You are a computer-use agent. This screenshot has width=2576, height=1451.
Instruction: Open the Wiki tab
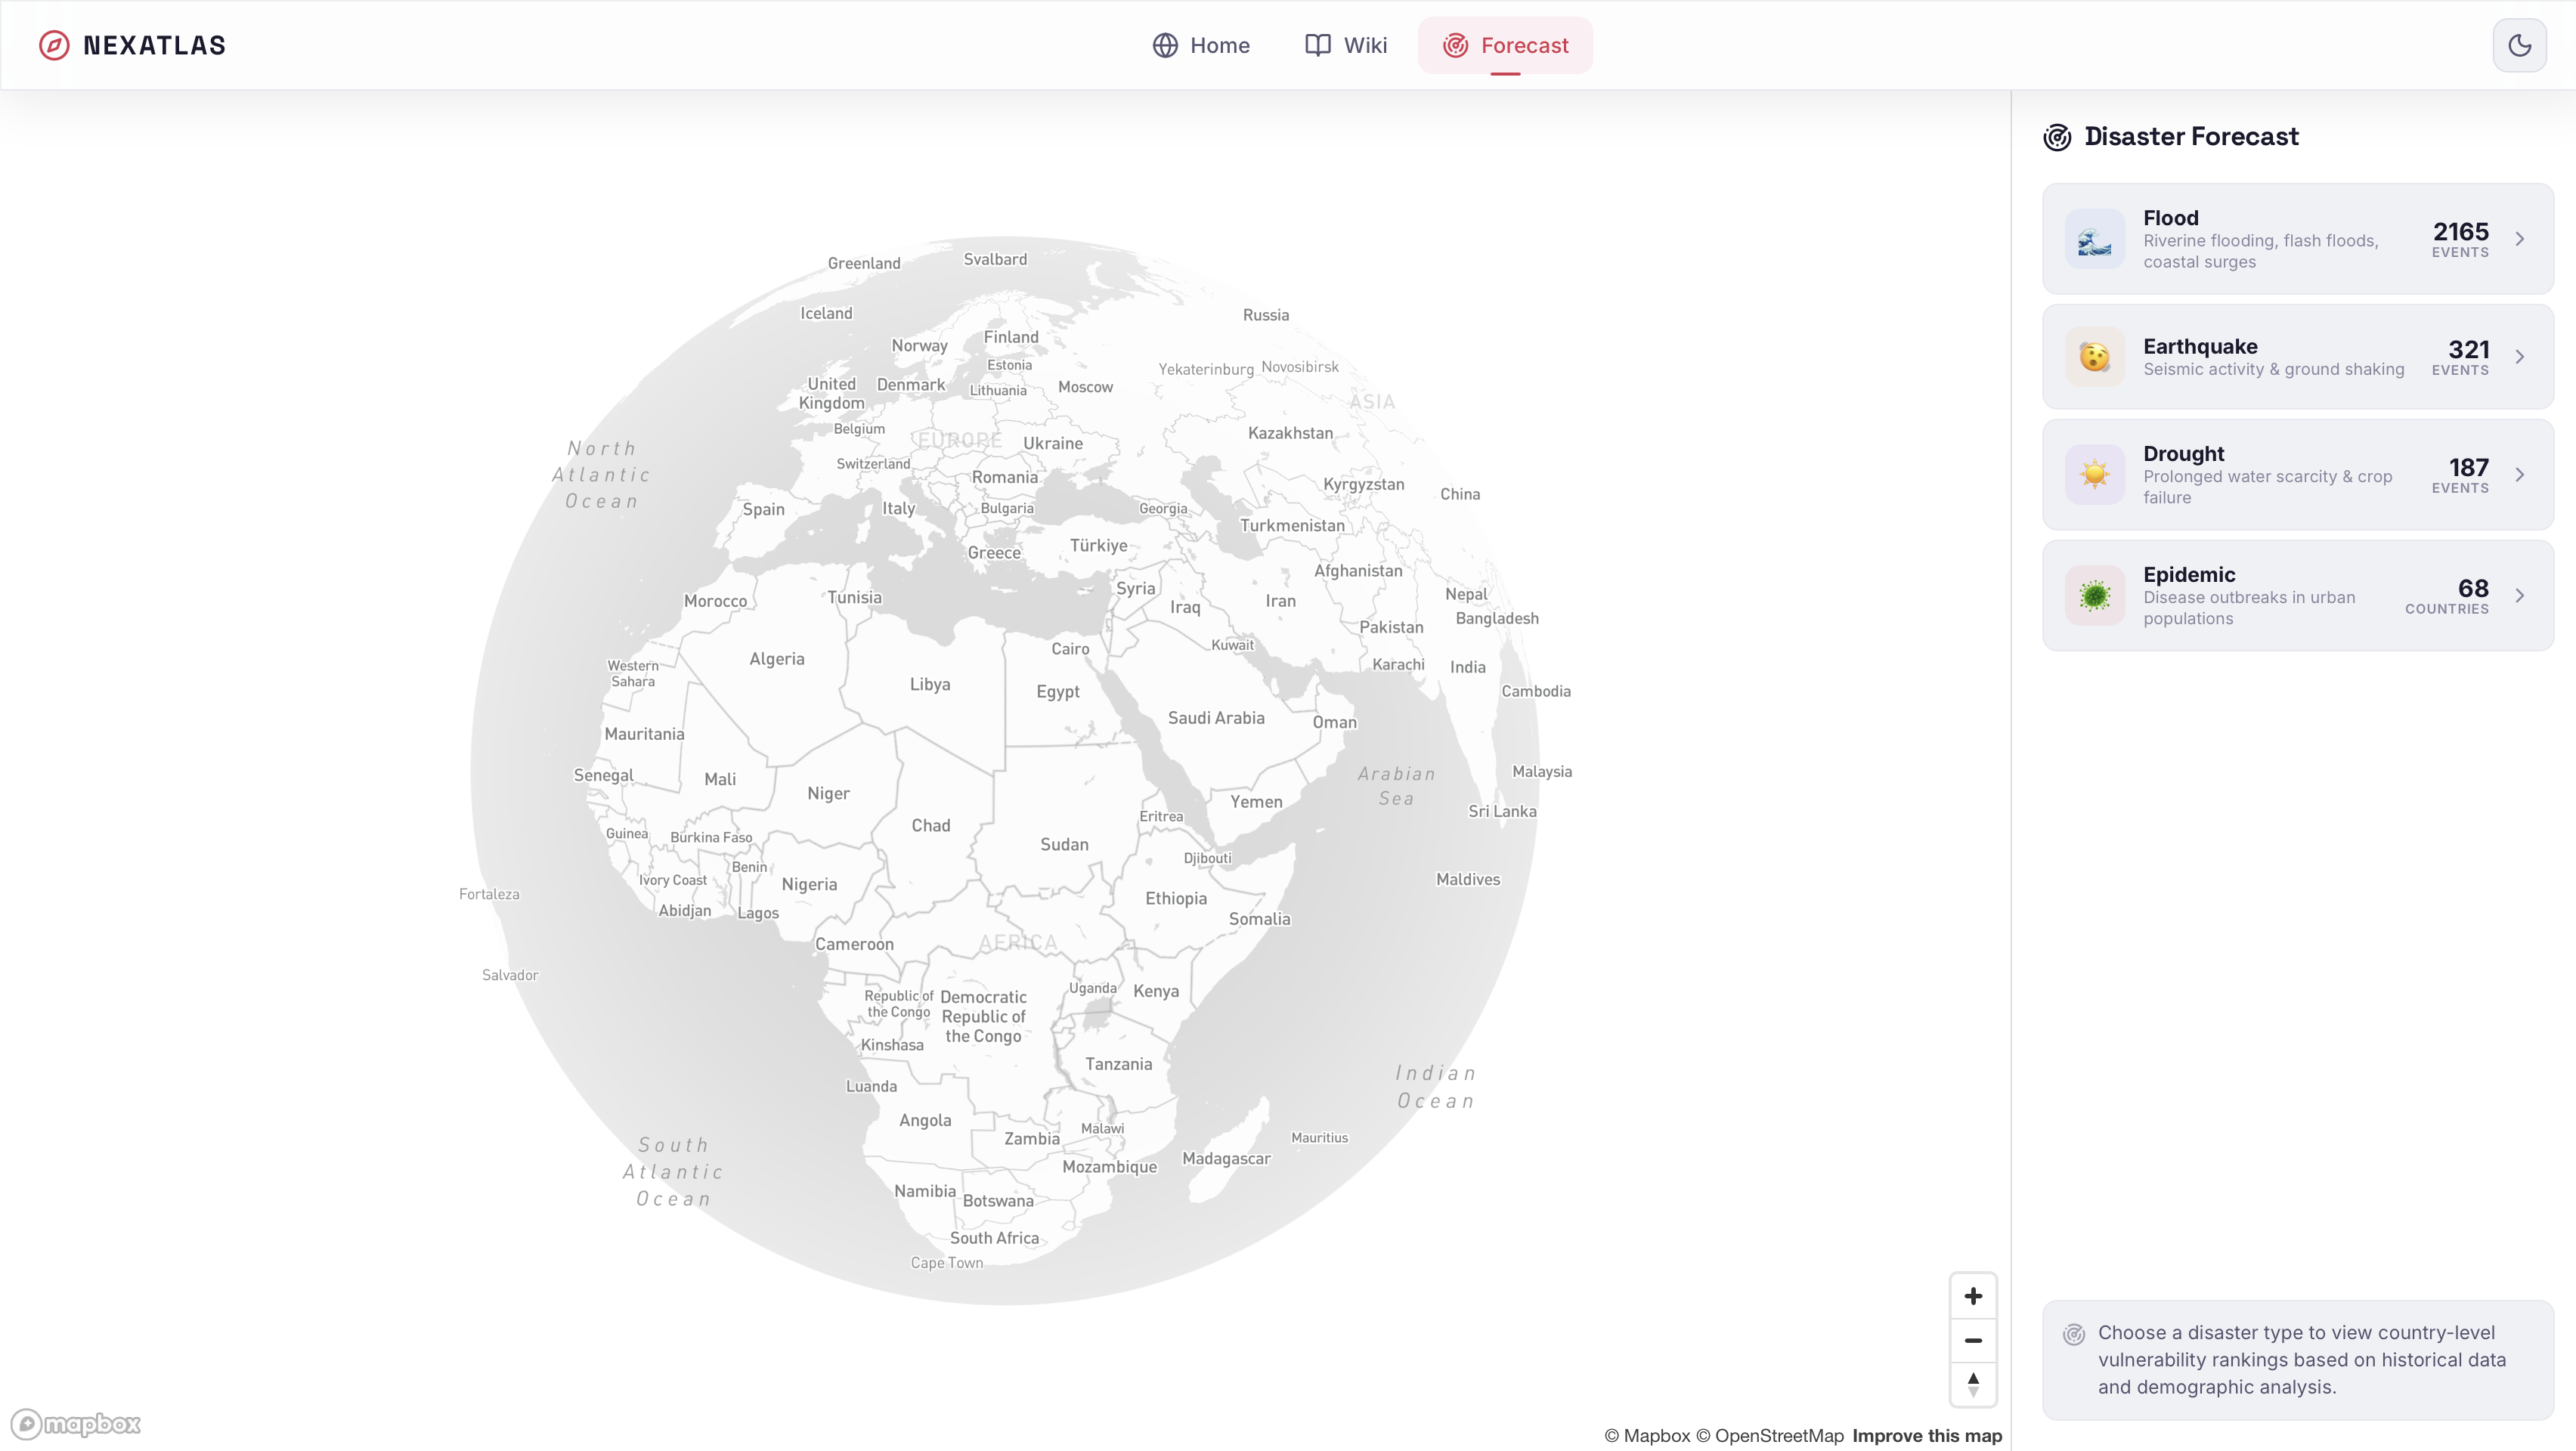point(1346,45)
